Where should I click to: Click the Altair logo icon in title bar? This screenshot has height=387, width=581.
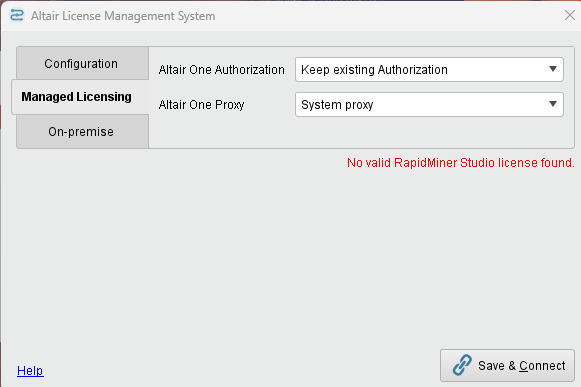pyautogui.click(x=17, y=16)
